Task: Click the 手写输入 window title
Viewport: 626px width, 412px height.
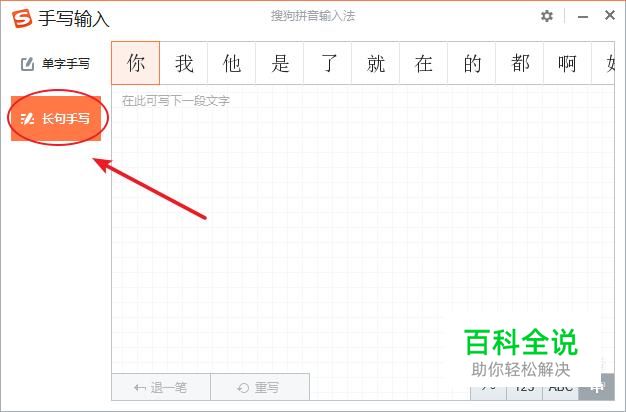Action: click(74, 19)
